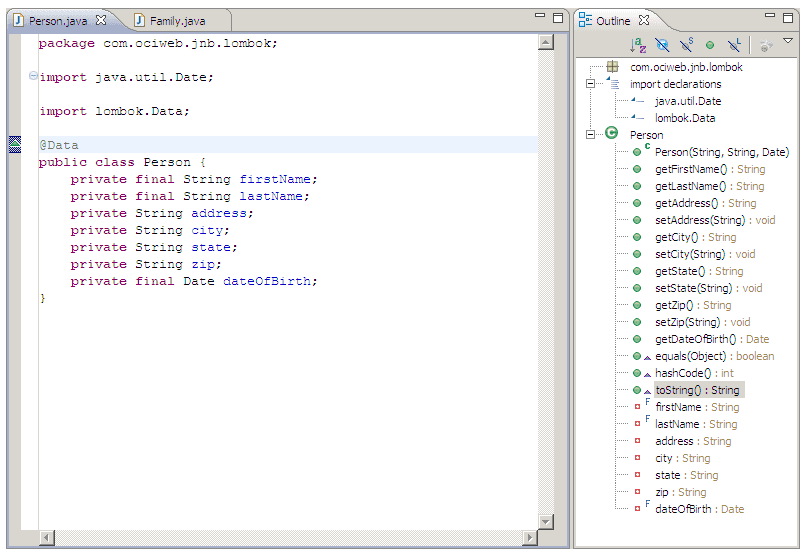This screenshot has height=552, width=808.
Task: Click the red square icon beside dateOfBirth
Action: [637, 509]
